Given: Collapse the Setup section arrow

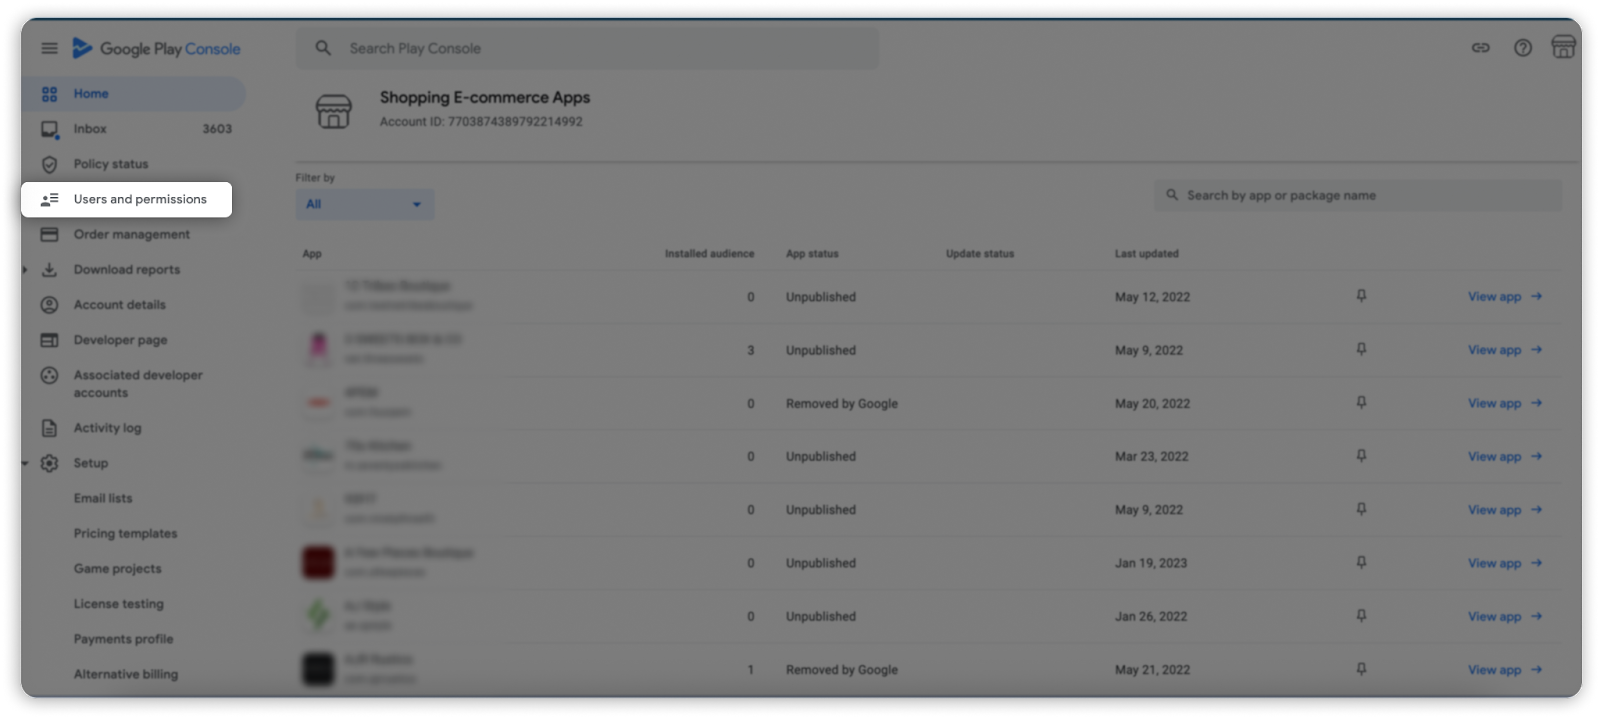Looking at the screenshot, I should click(25, 463).
